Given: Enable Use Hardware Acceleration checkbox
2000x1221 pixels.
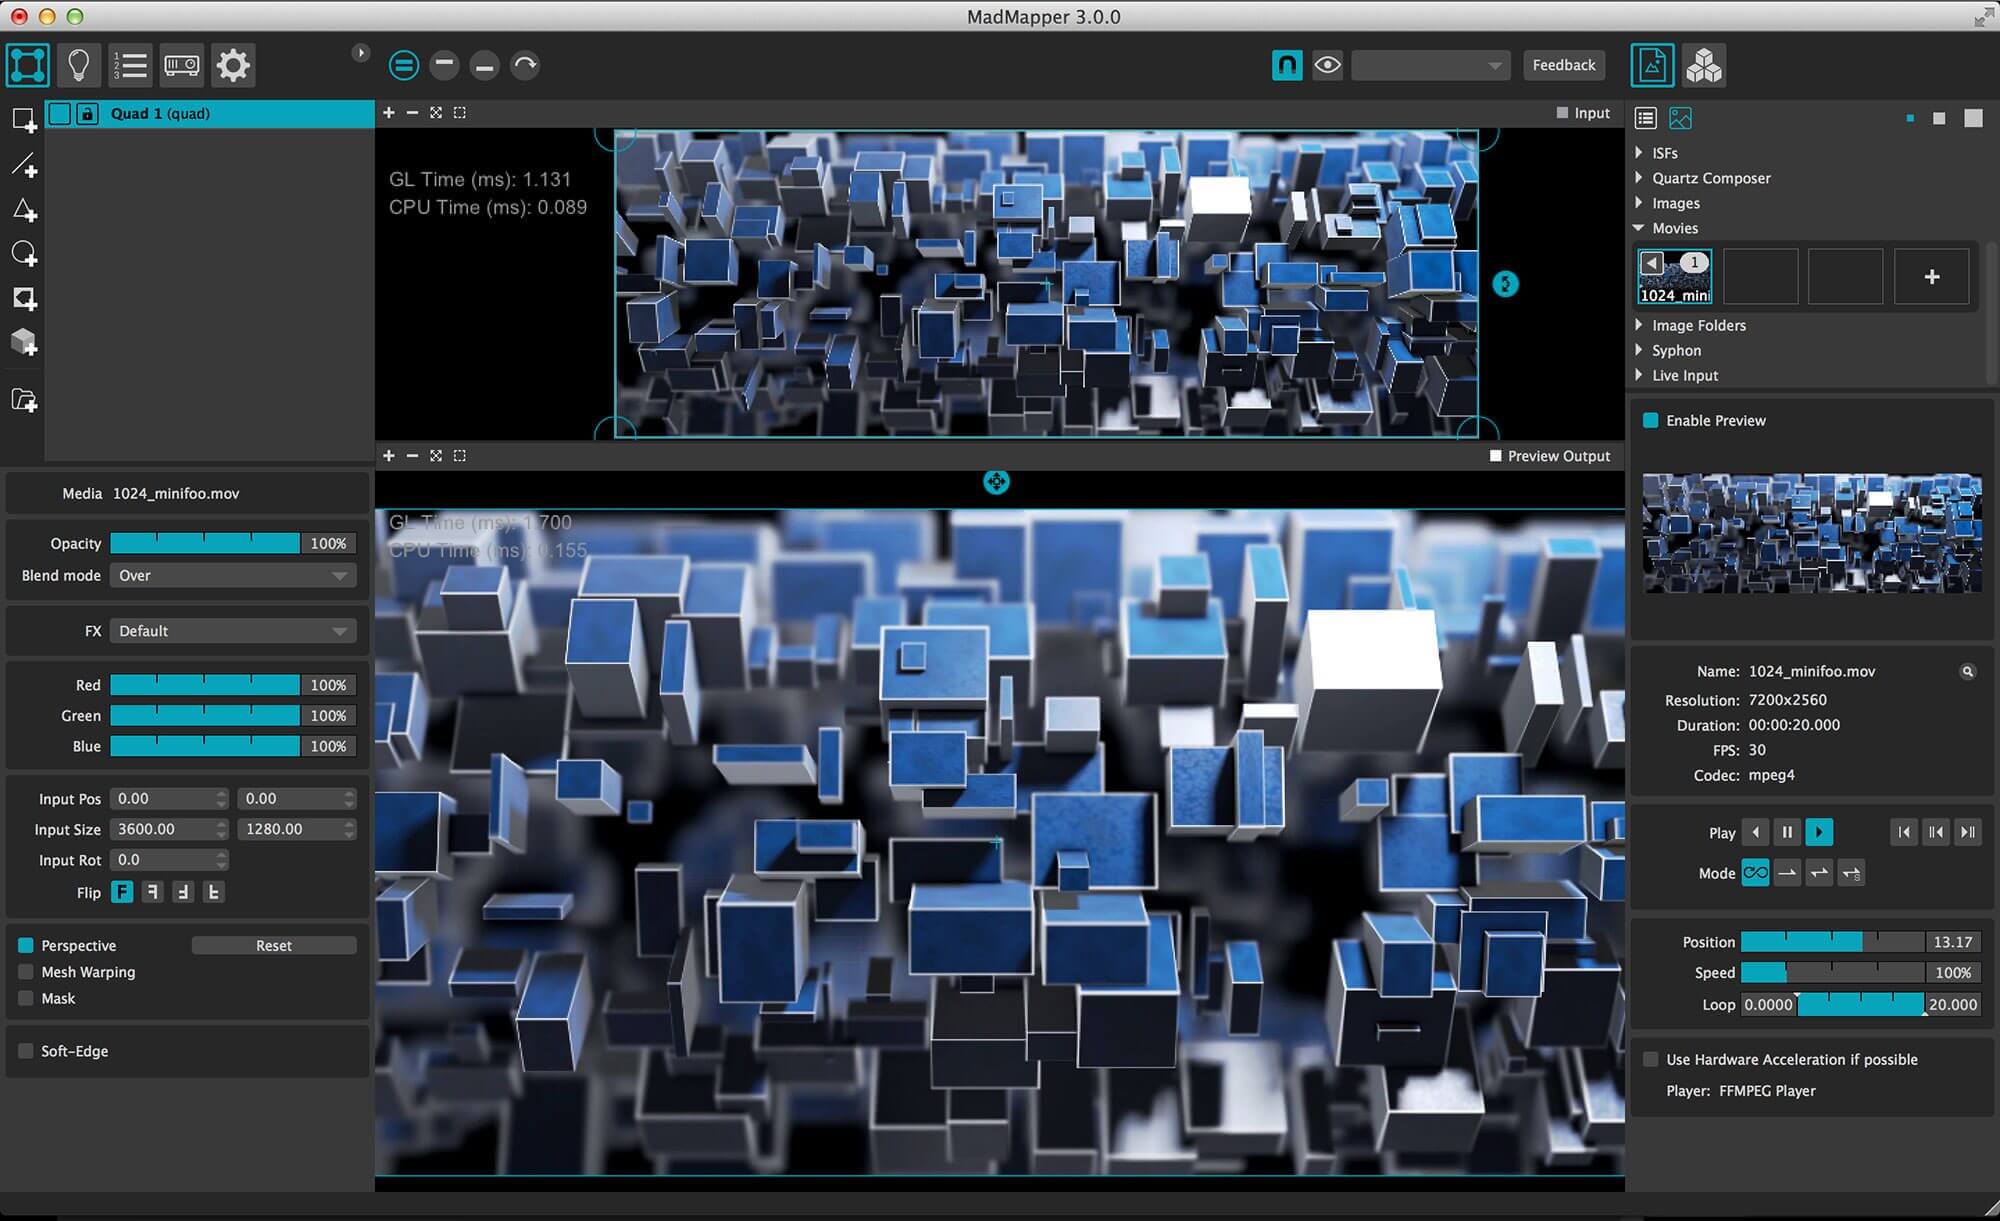Looking at the screenshot, I should (x=1651, y=1060).
